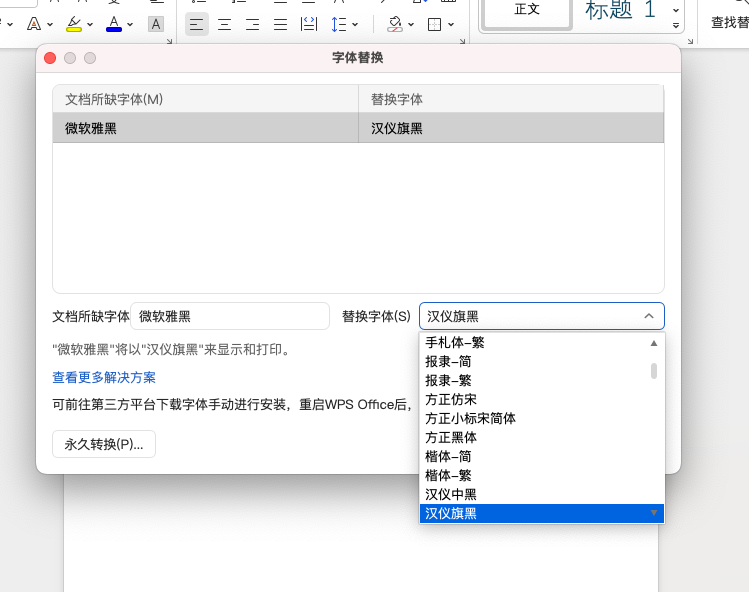The image size is (749, 592).
Task: Expand the 替换字体 combo box
Action: tap(648, 316)
